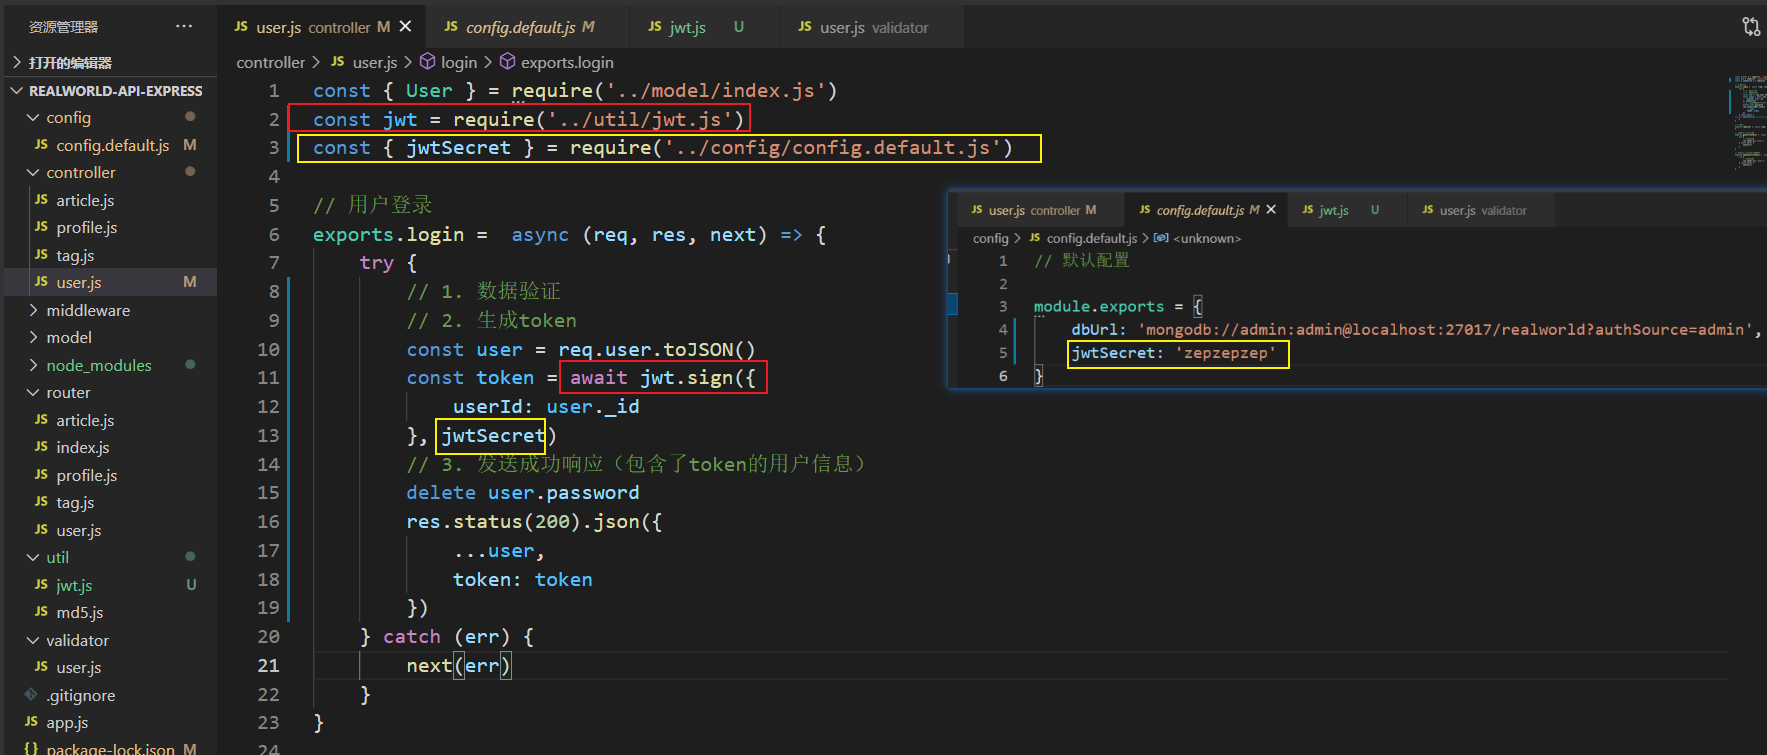Collapse the util folder
1767x755 pixels.
pos(33,558)
